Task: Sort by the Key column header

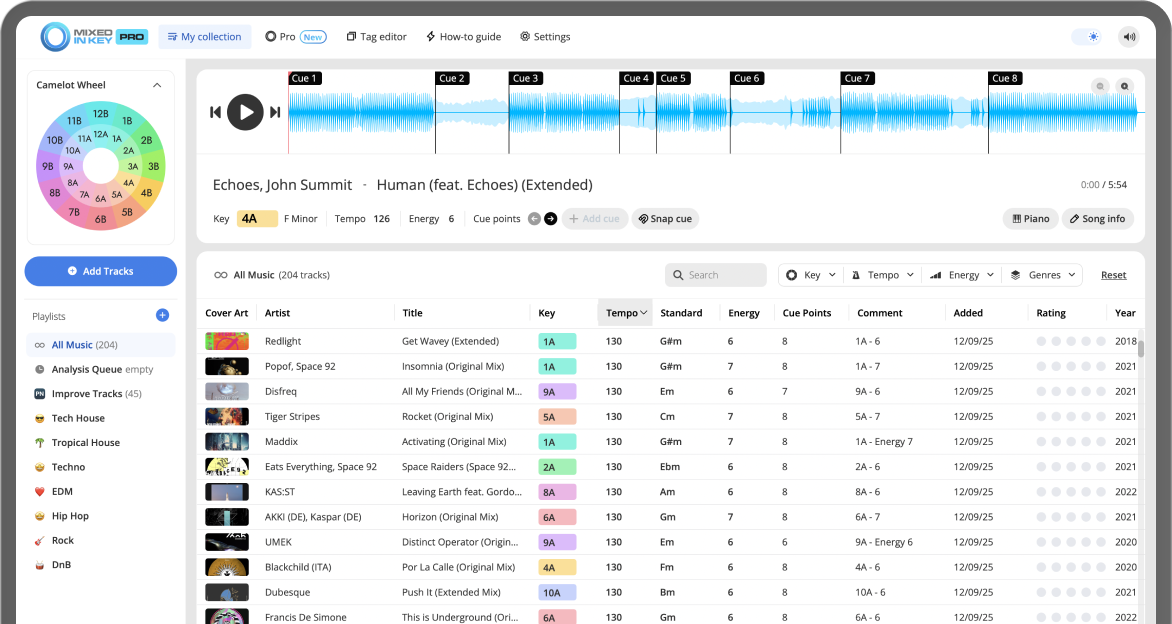Action: pos(546,313)
